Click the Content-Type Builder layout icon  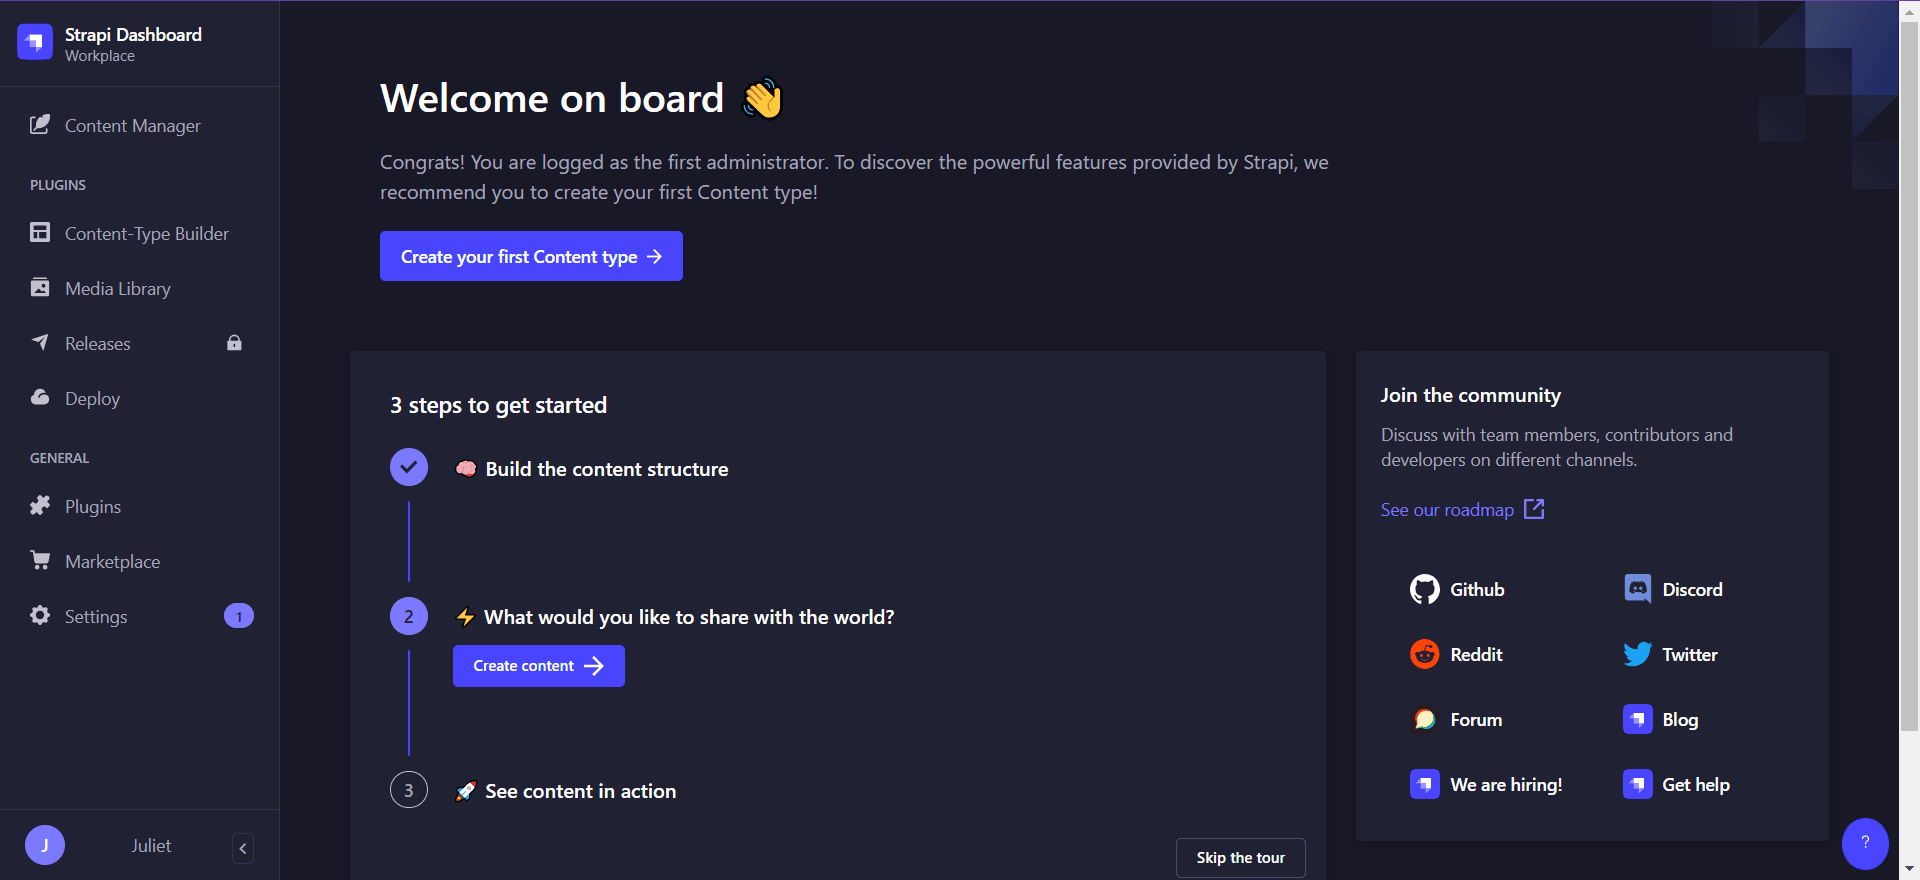pyautogui.click(x=40, y=233)
